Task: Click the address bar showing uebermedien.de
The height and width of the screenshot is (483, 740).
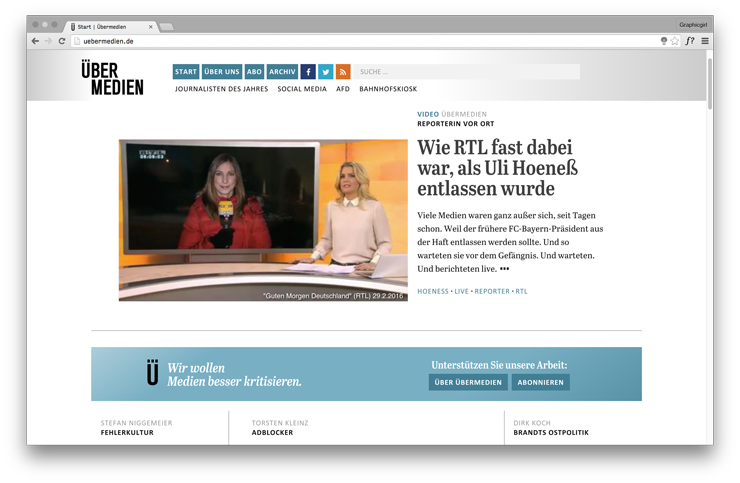Action: (x=366, y=41)
